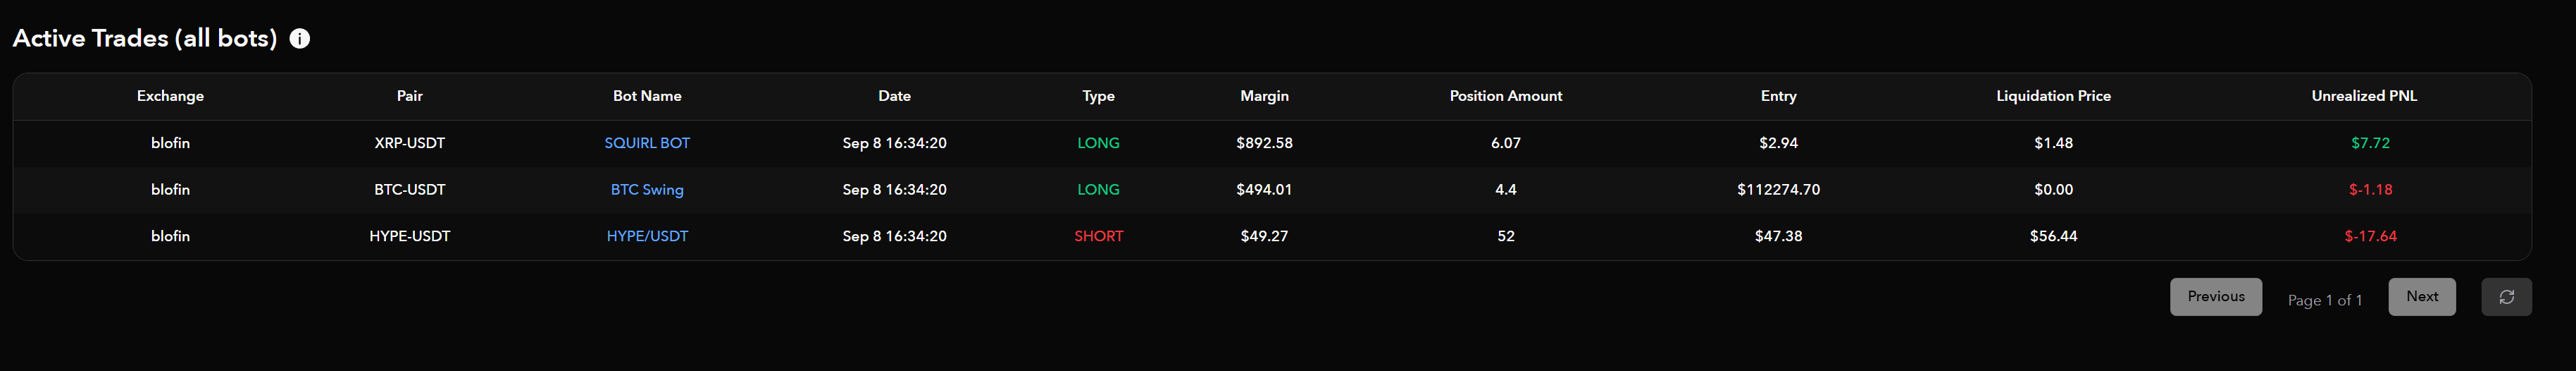Click the Date column header
This screenshot has width=2576, height=371.
click(x=894, y=96)
